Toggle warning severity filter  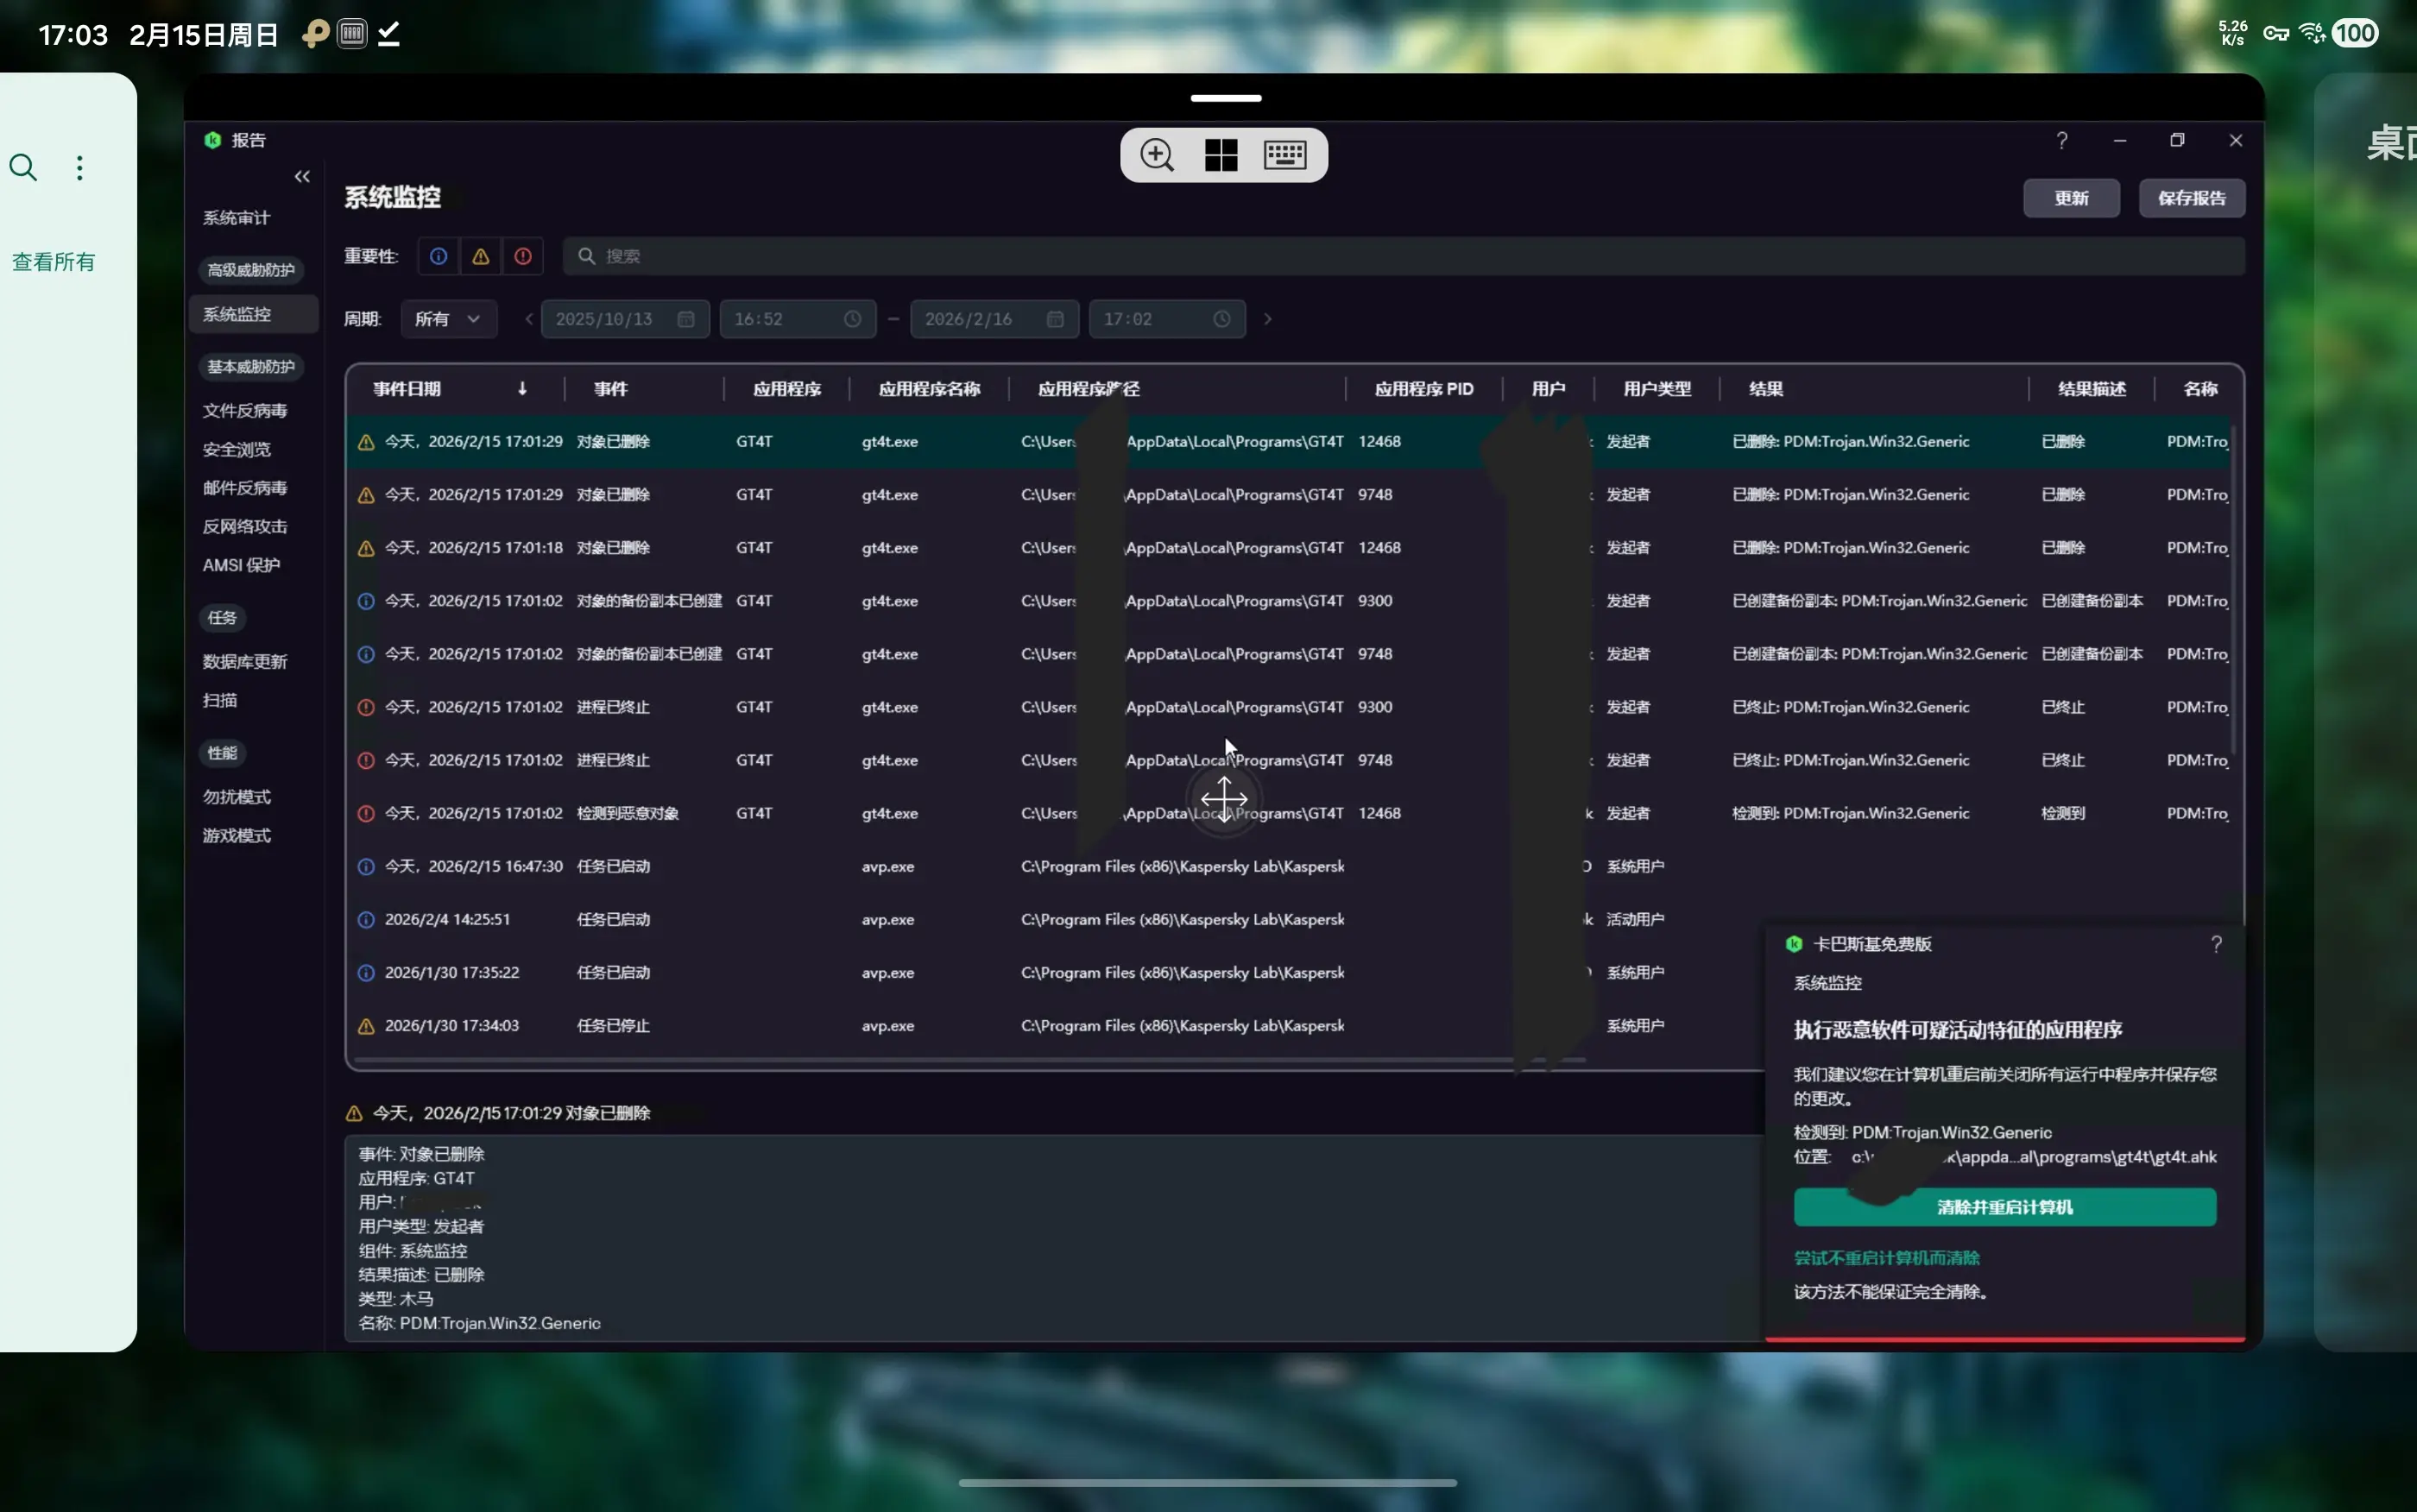click(x=481, y=257)
